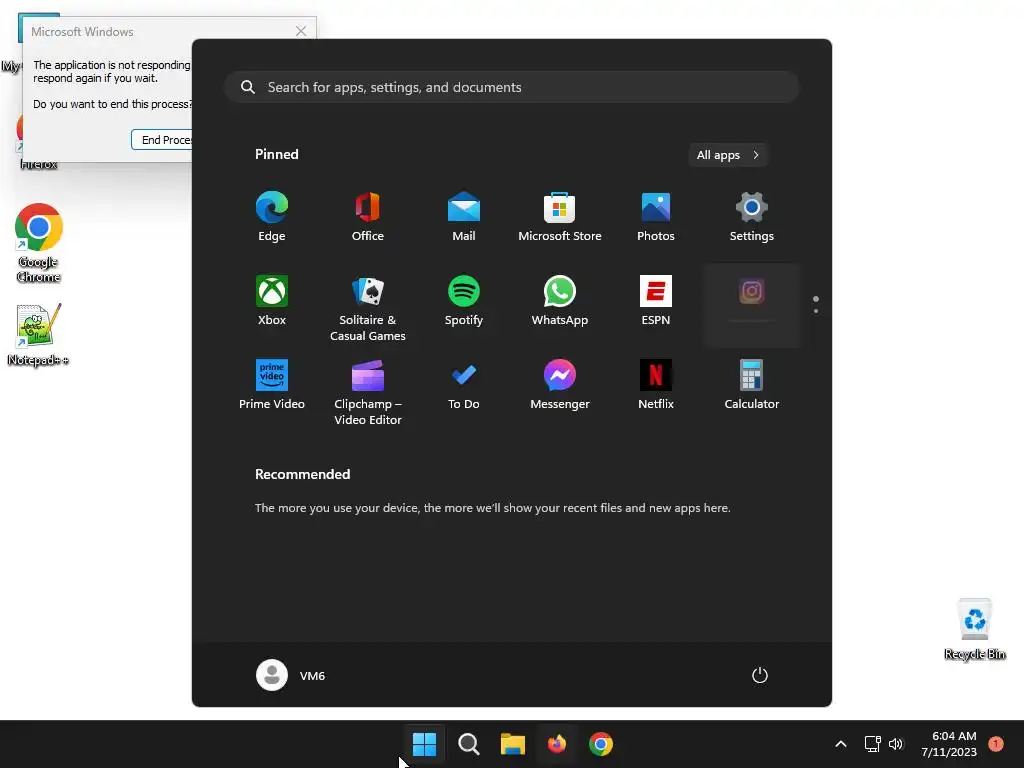Open Firefox from the taskbar
The image size is (1024, 768).
(x=557, y=744)
